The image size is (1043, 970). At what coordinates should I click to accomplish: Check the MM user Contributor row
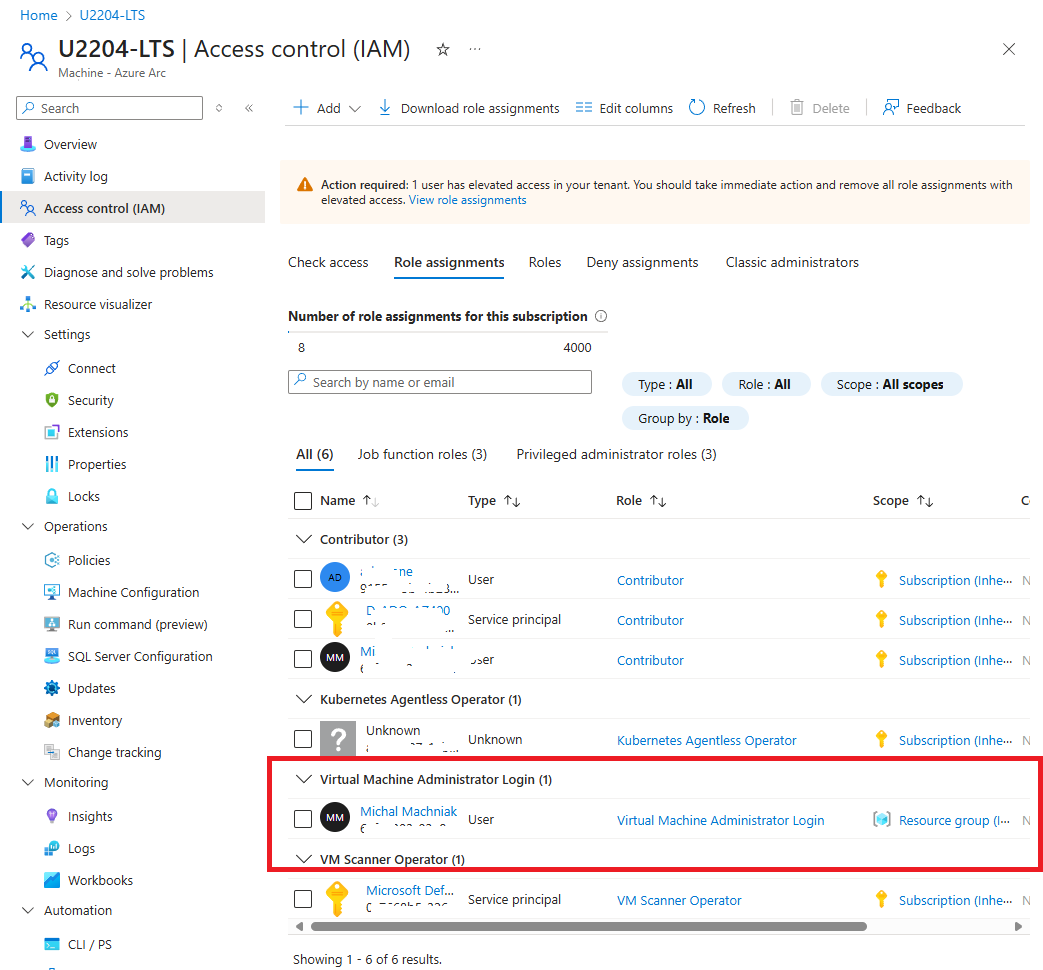tap(303, 659)
